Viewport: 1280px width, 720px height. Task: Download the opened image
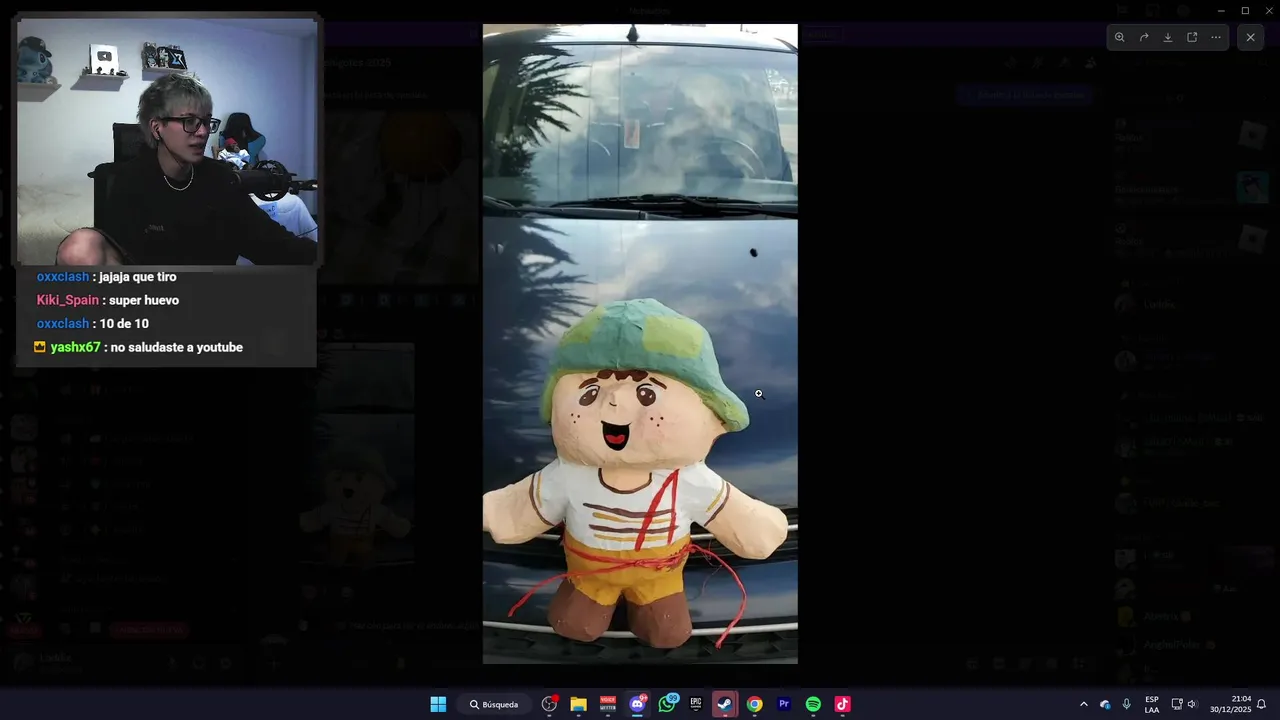coord(1168,37)
